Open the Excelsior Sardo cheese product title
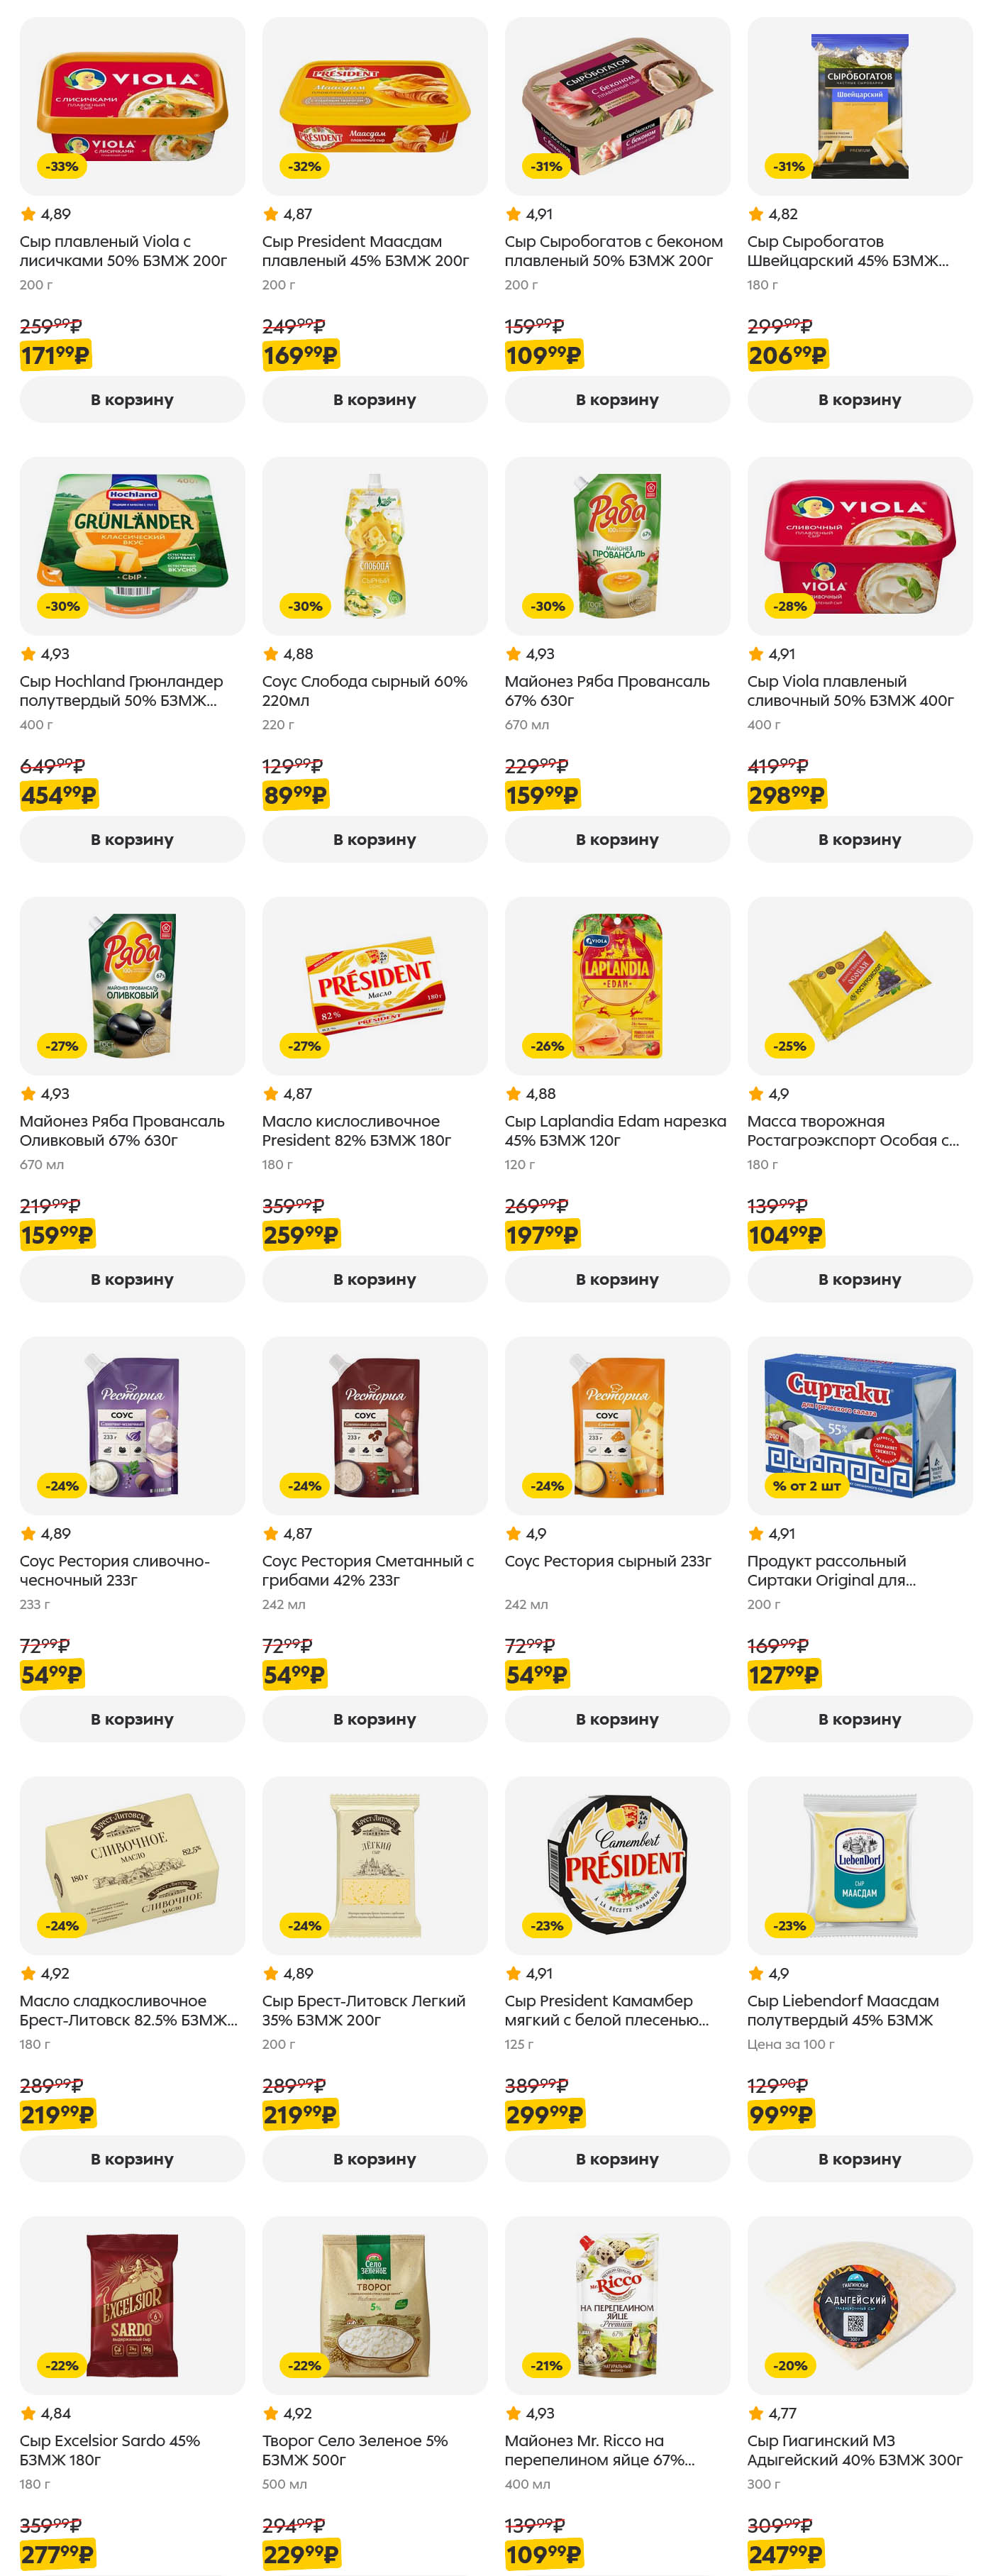The width and height of the screenshot is (998, 2576). tap(109, 2450)
